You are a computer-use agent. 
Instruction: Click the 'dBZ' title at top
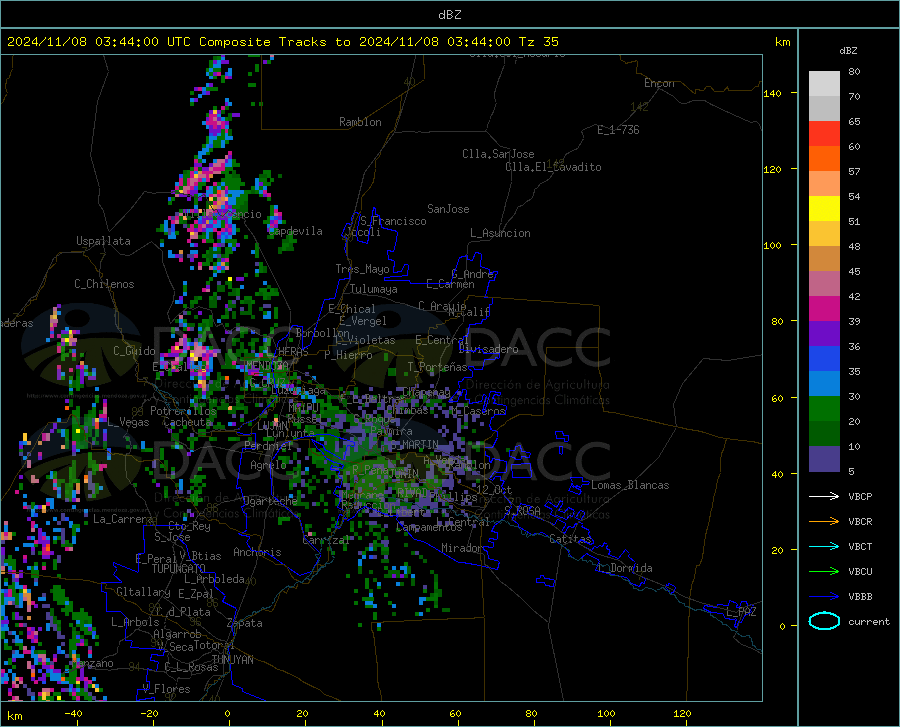449,15
